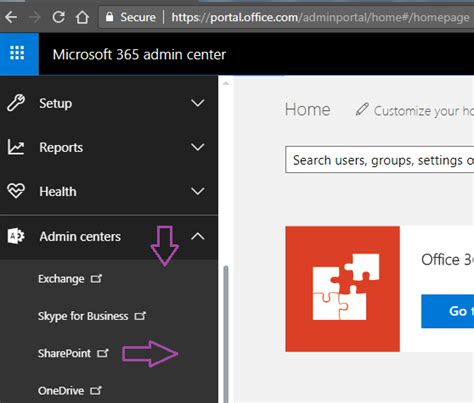Click the search users, groups, settings field
Image resolution: width=474 pixels, height=403 pixels.
(380, 160)
